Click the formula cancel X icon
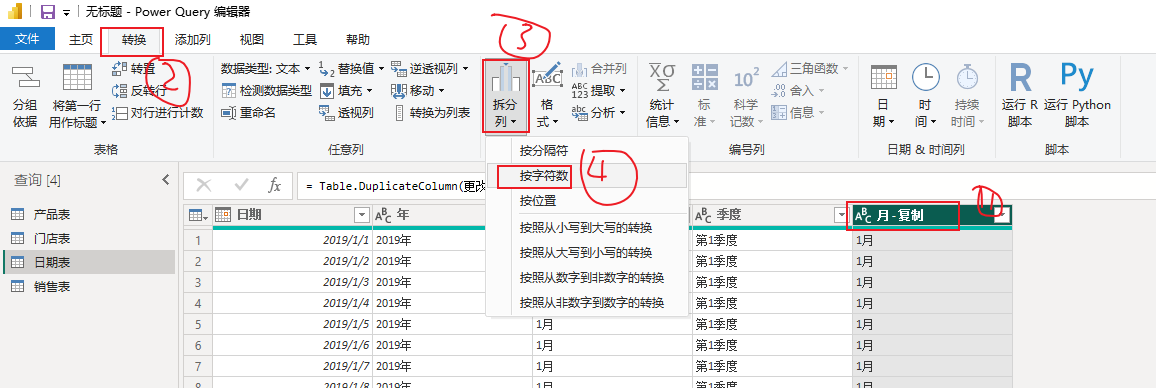The height and width of the screenshot is (388, 1156). click(x=203, y=185)
